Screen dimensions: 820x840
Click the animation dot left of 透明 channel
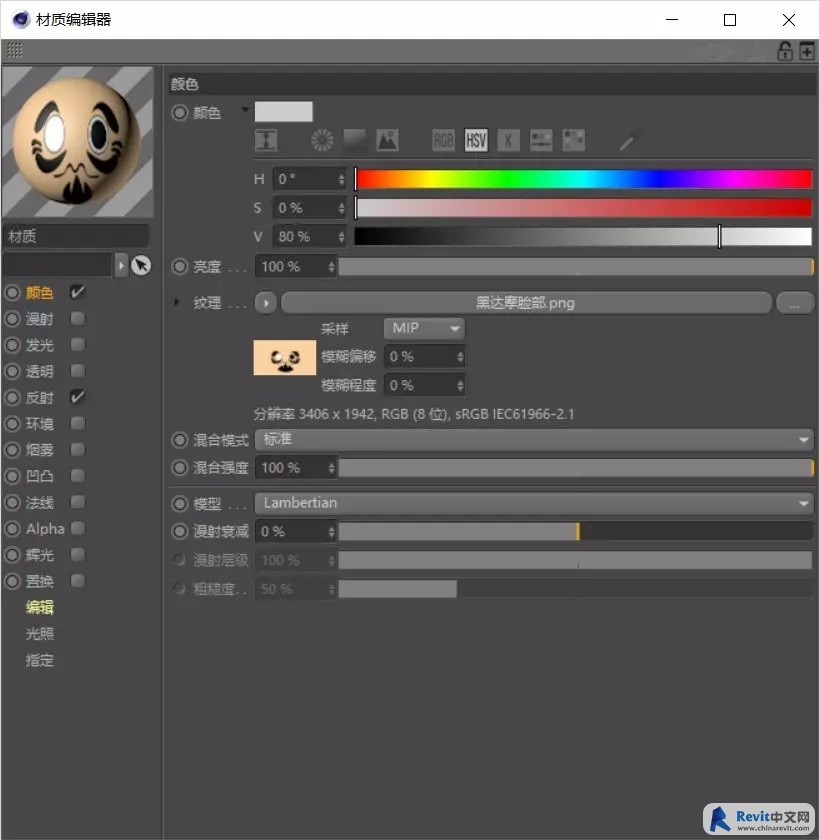(x=12, y=371)
